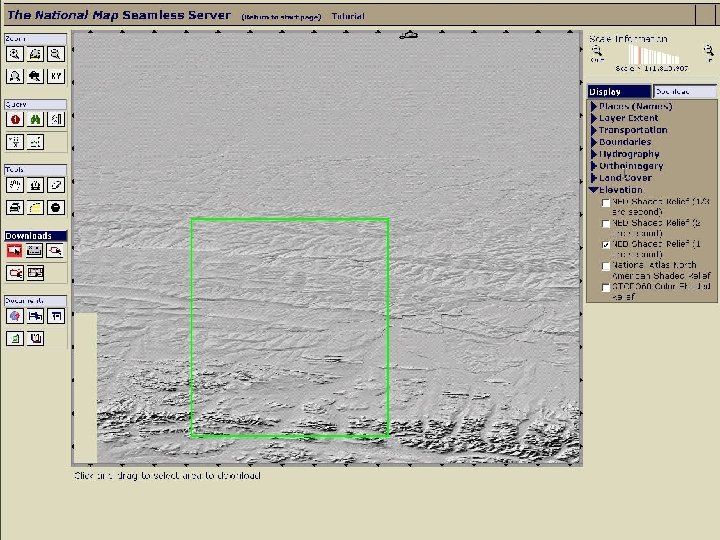720x540 pixels.
Task: Click the XY zoom-to-coordinates icon
Action: (56, 76)
